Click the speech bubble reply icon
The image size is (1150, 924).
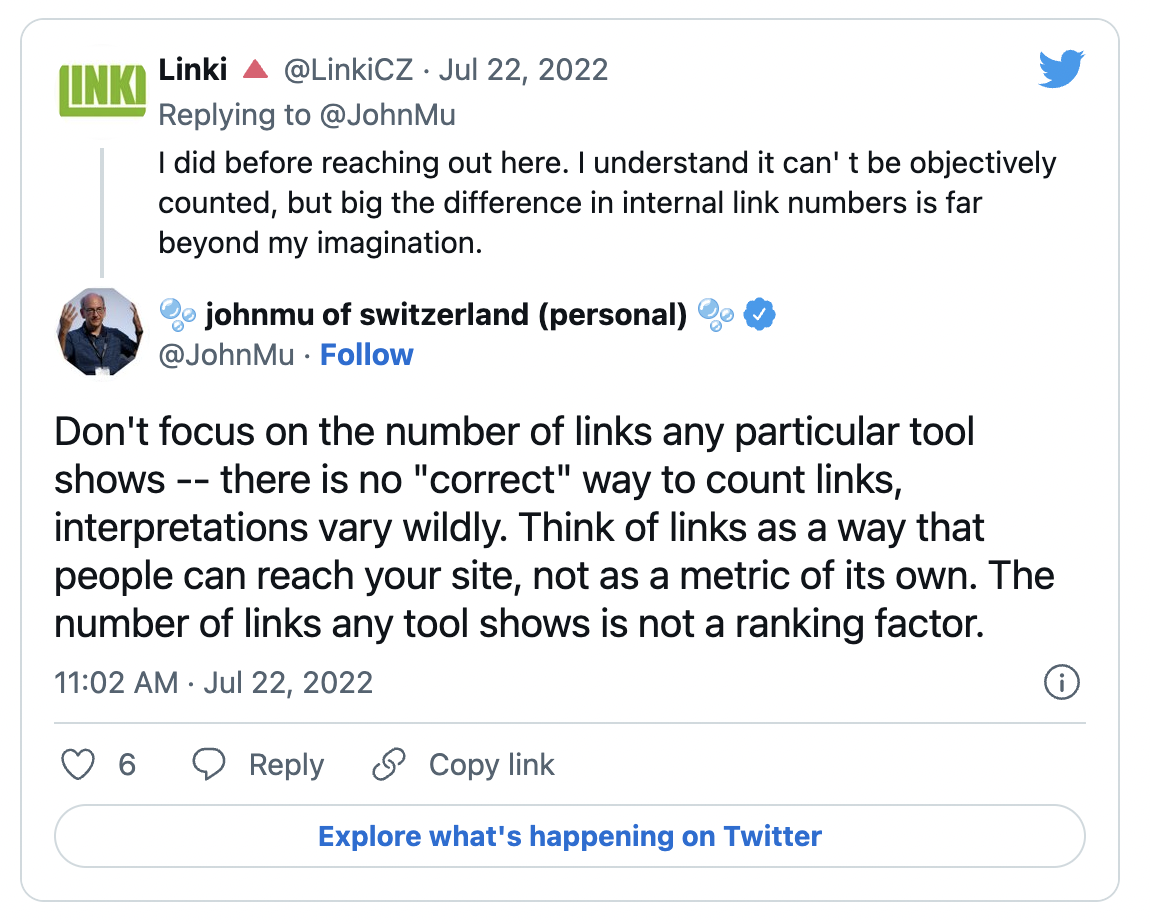pos(209,765)
